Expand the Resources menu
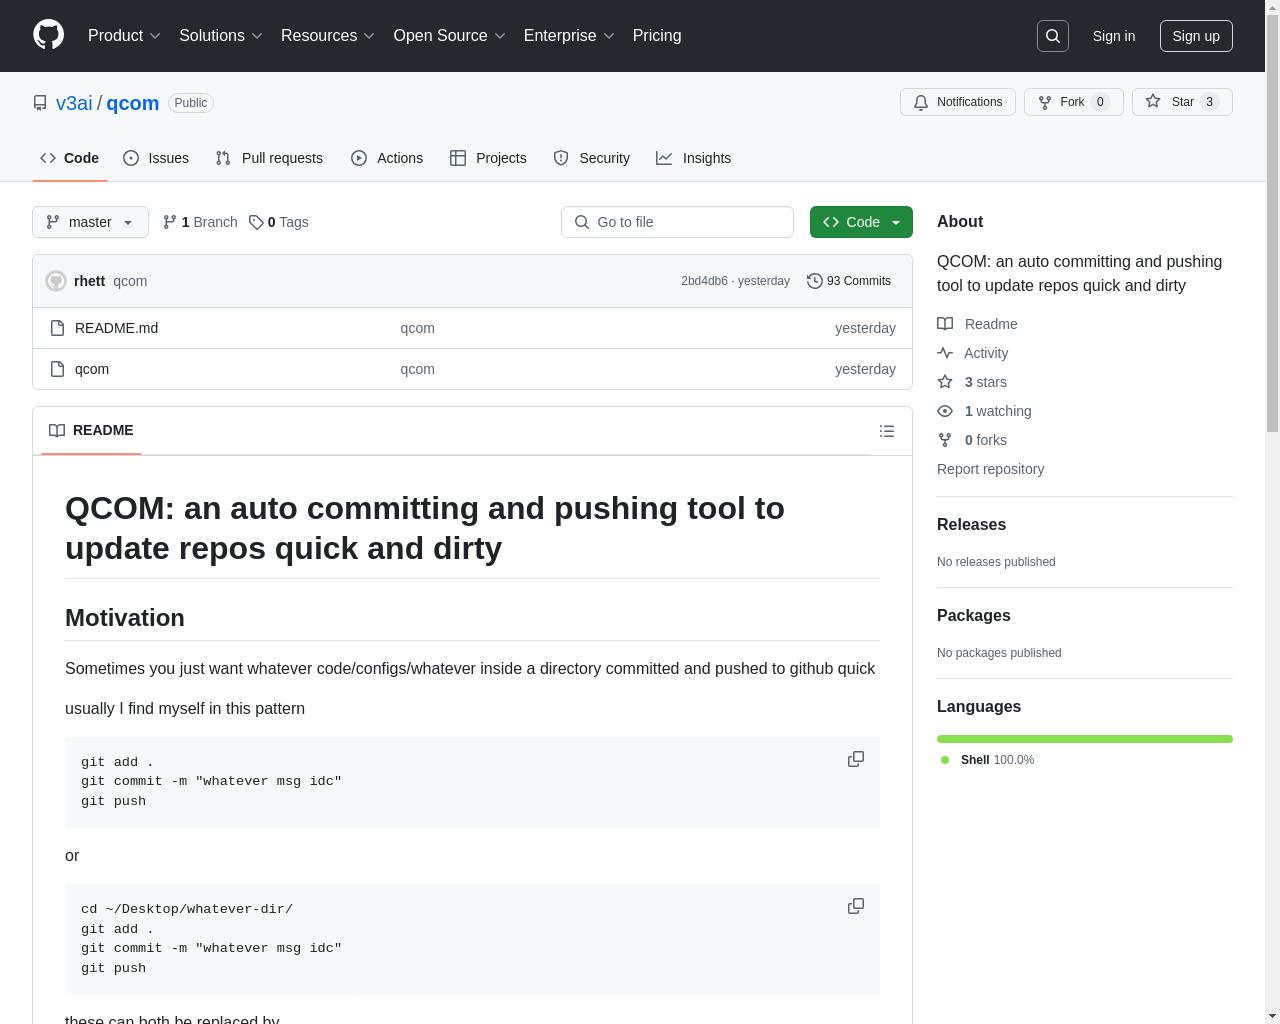 (328, 36)
